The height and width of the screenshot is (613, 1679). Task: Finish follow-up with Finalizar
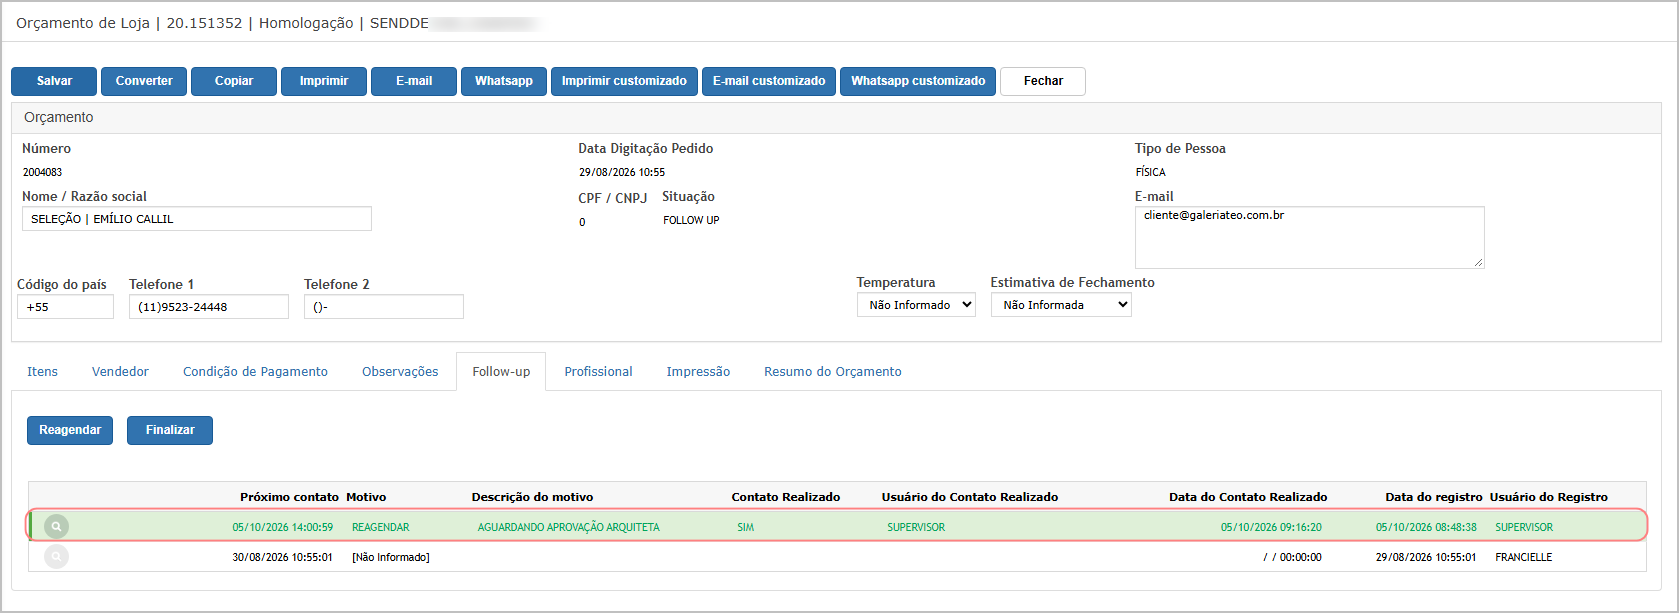tap(170, 430)
